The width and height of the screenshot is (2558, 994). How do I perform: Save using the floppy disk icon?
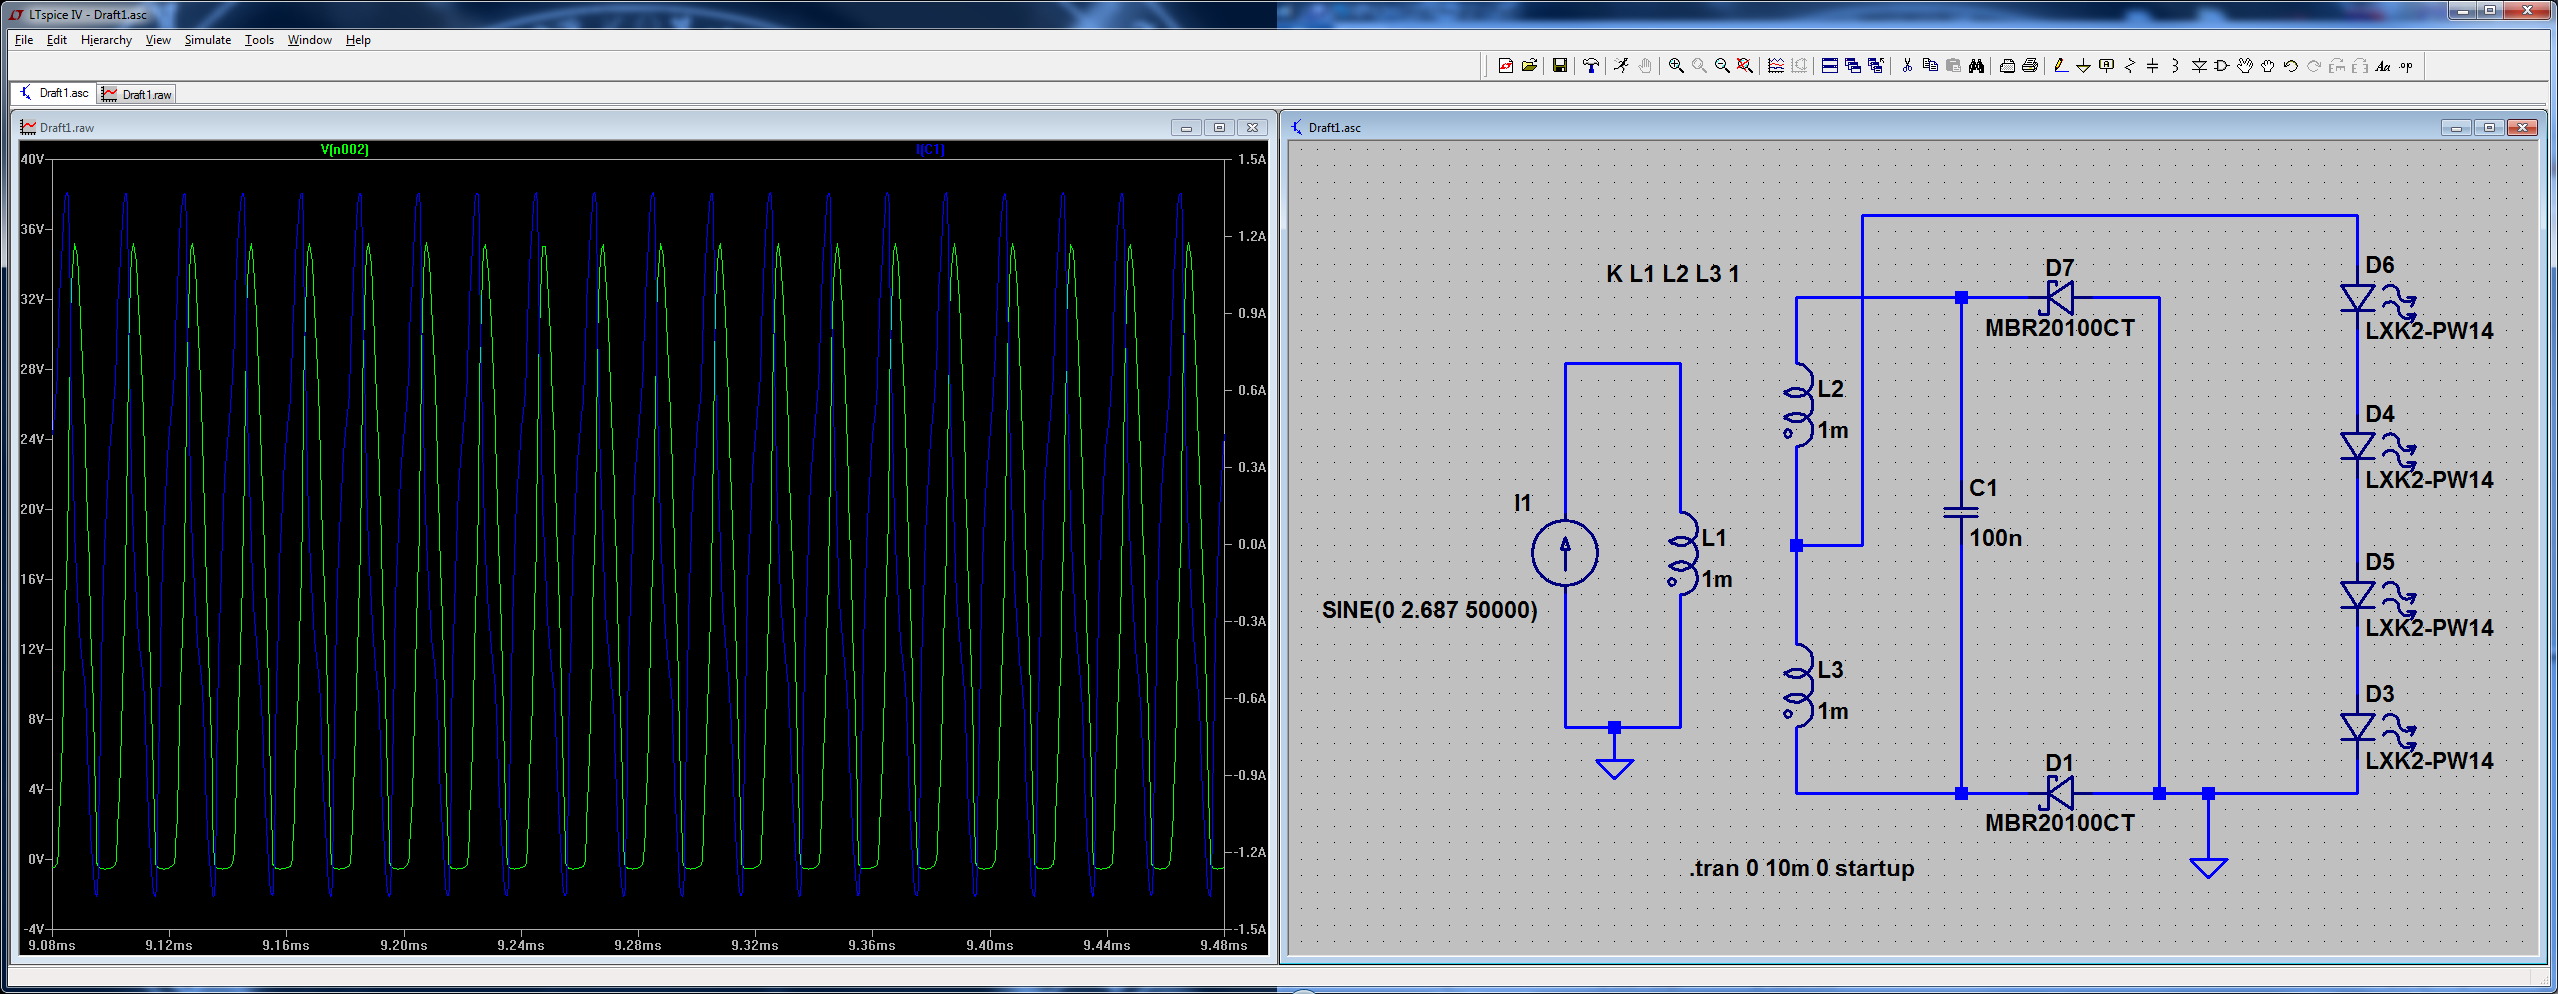[1559, 66]
